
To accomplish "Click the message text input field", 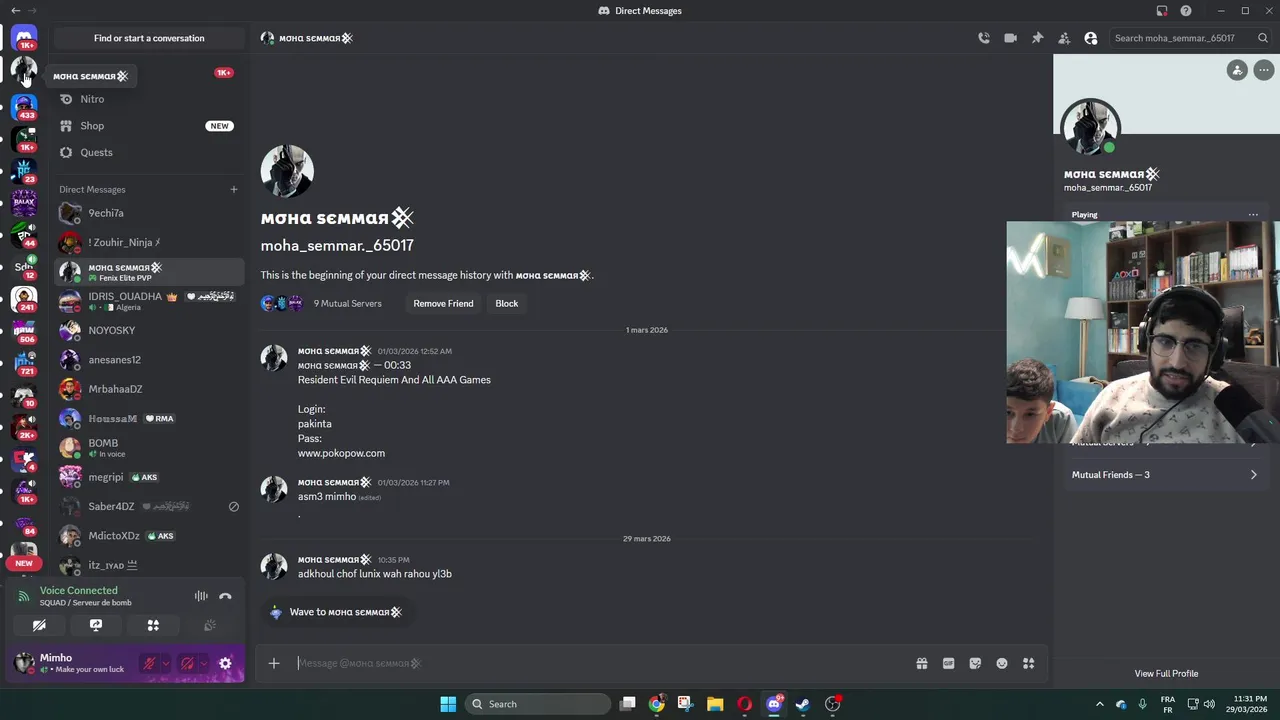I will tap(600, 663).
